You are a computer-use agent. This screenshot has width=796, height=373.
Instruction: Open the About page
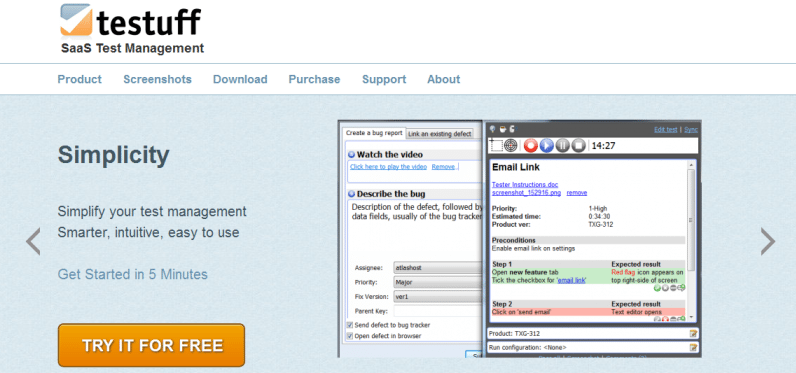pyautogui.click(x=444, y=79)
